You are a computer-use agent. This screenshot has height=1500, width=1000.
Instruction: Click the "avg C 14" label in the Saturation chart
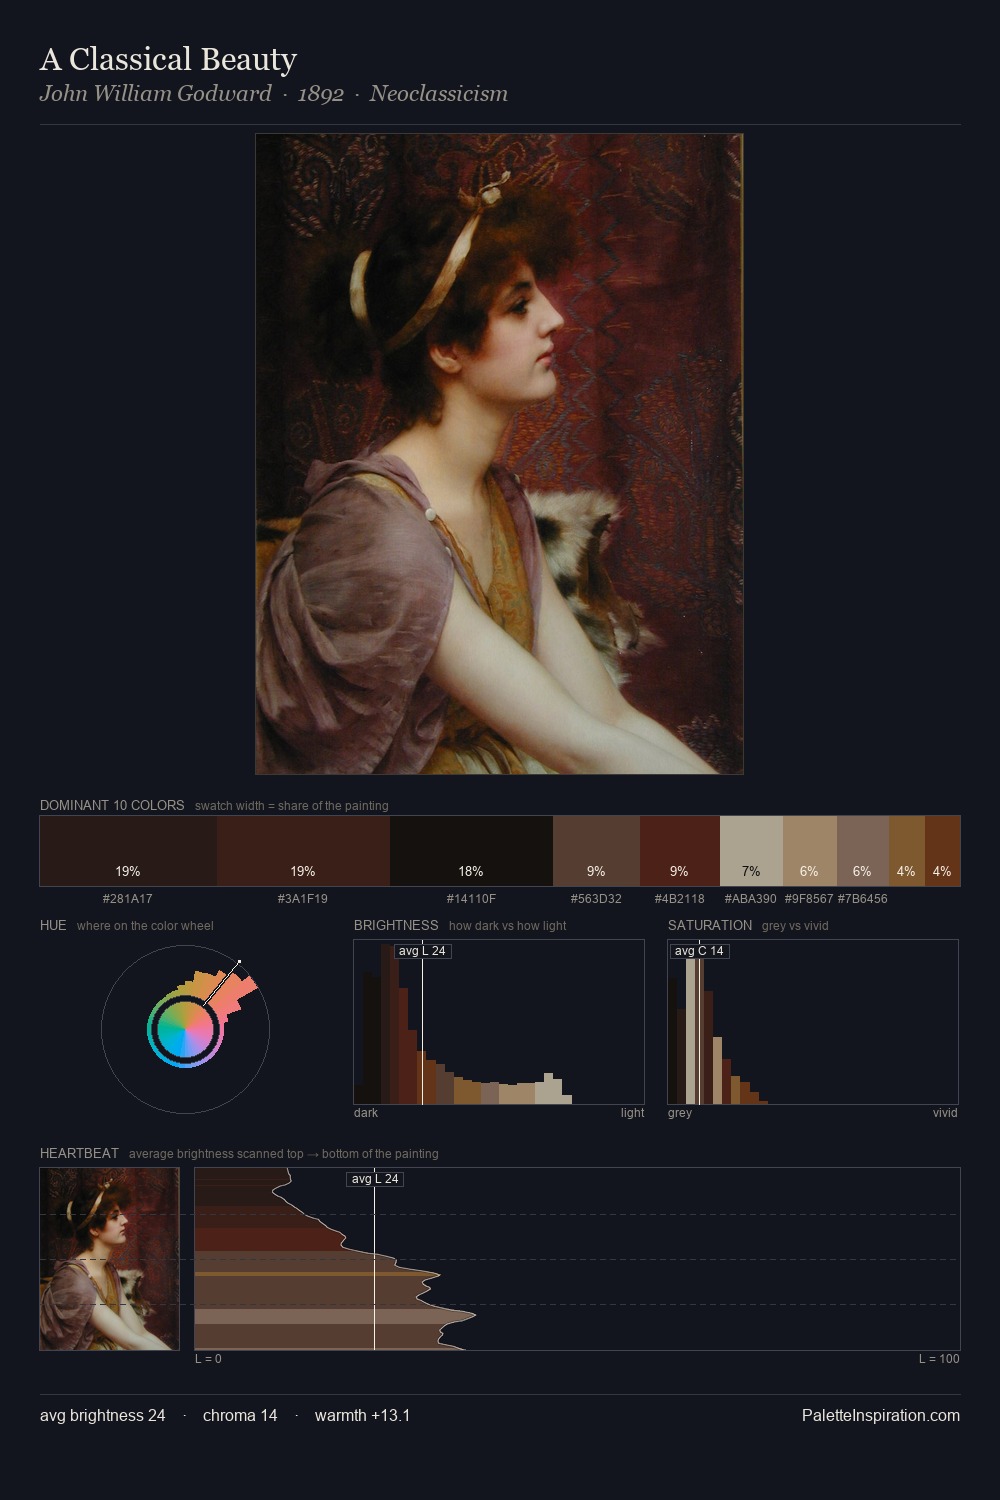pyautogui.click(x=699, y=951)
